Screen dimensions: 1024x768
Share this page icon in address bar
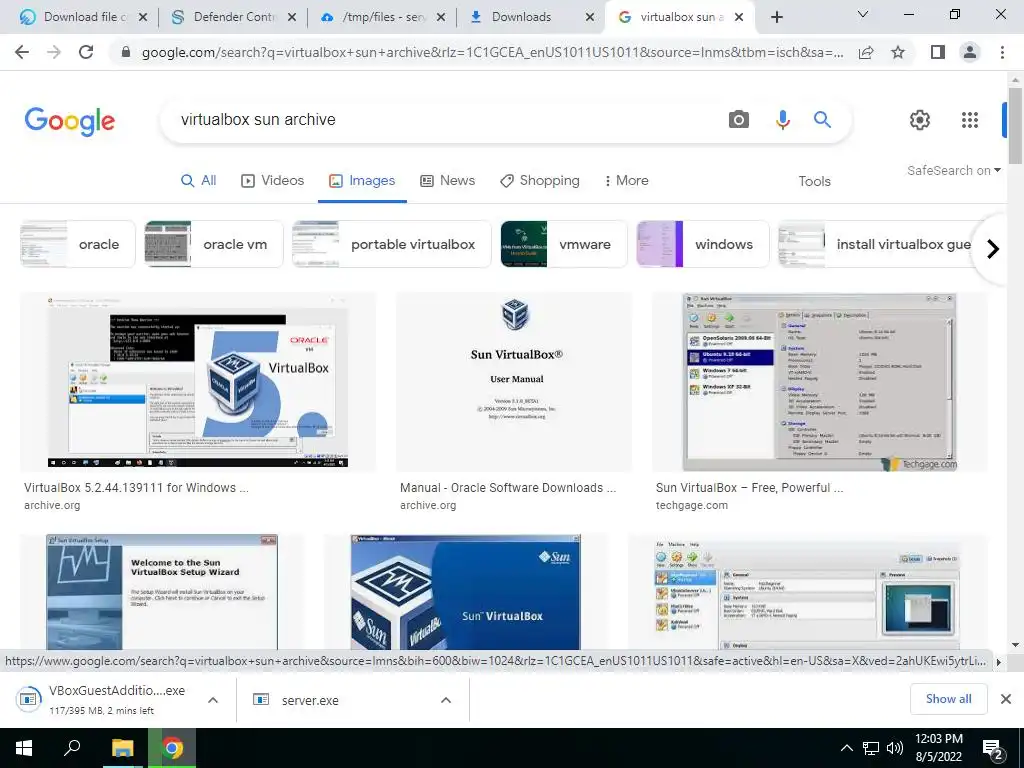pyautogui.click(x=866, y=52)
